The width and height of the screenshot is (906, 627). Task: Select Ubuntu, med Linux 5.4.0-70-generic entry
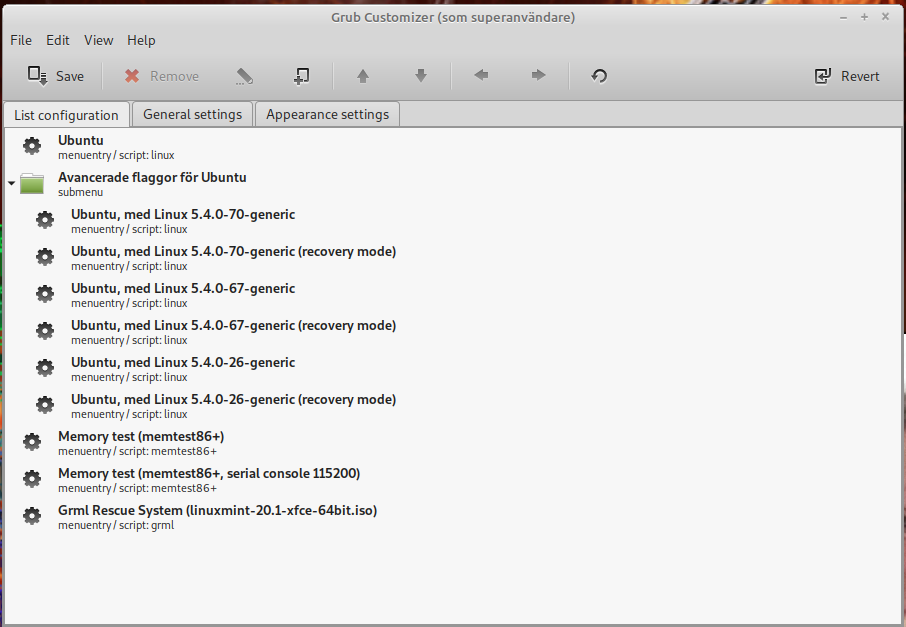click(452, 221)
